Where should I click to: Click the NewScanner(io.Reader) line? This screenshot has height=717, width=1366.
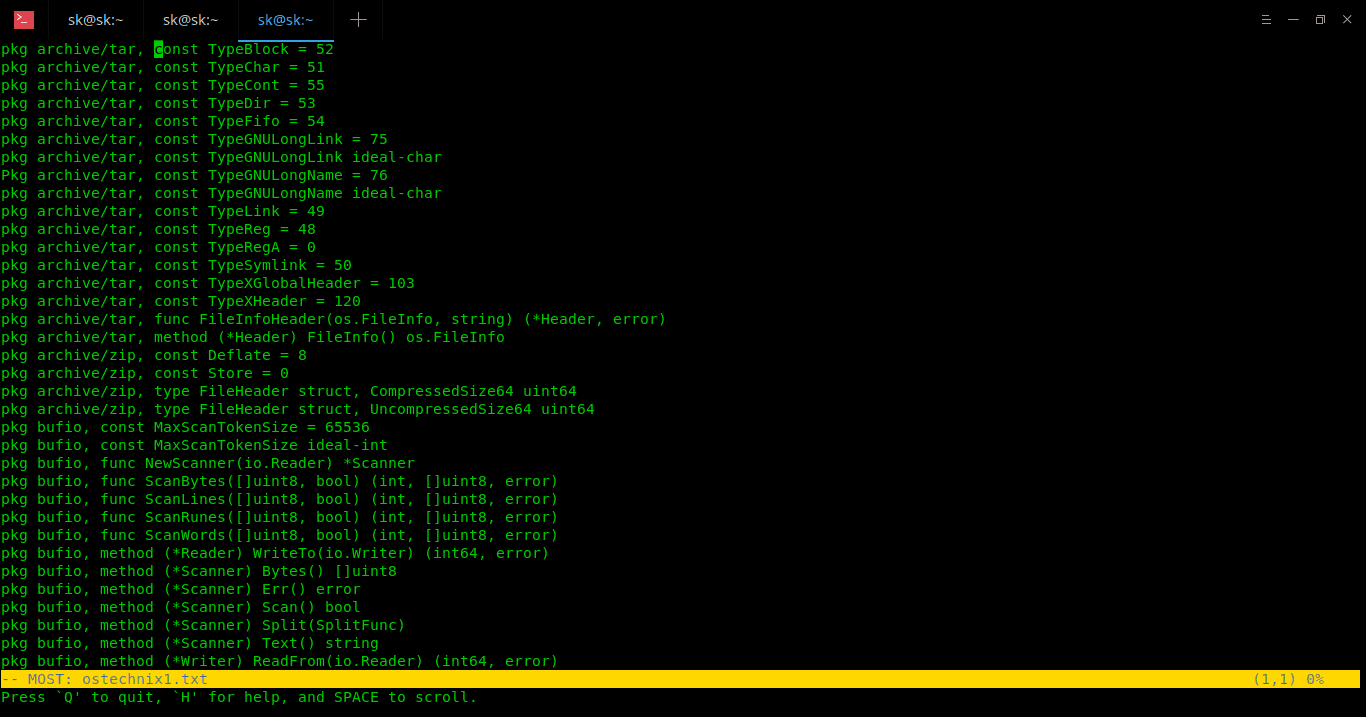[207, 463]
